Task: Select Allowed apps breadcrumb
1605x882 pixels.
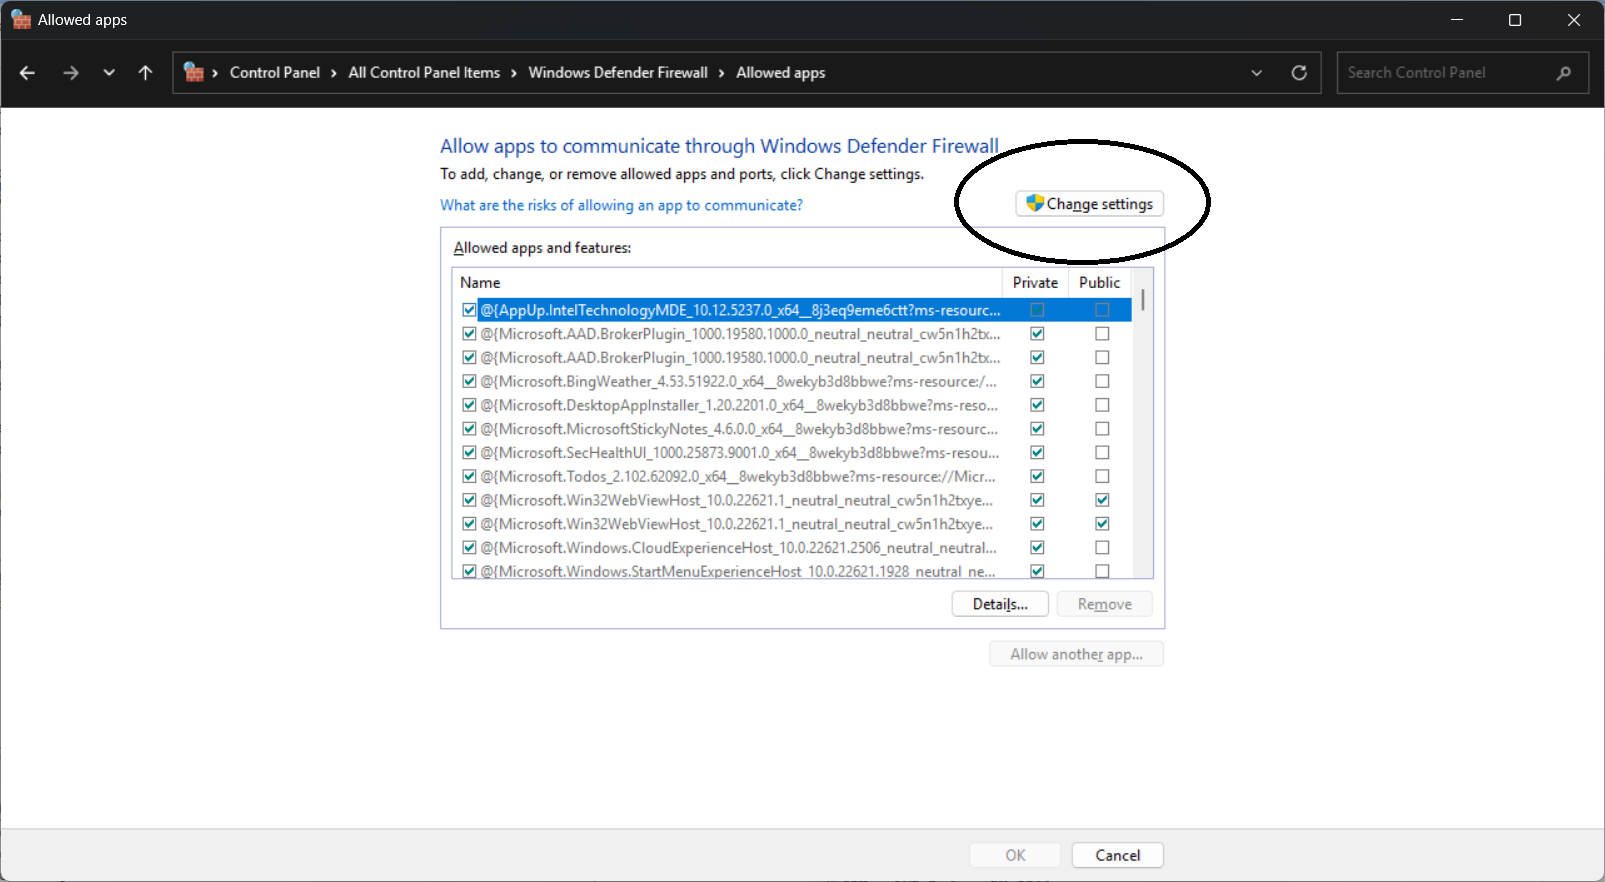Action: 781,73
